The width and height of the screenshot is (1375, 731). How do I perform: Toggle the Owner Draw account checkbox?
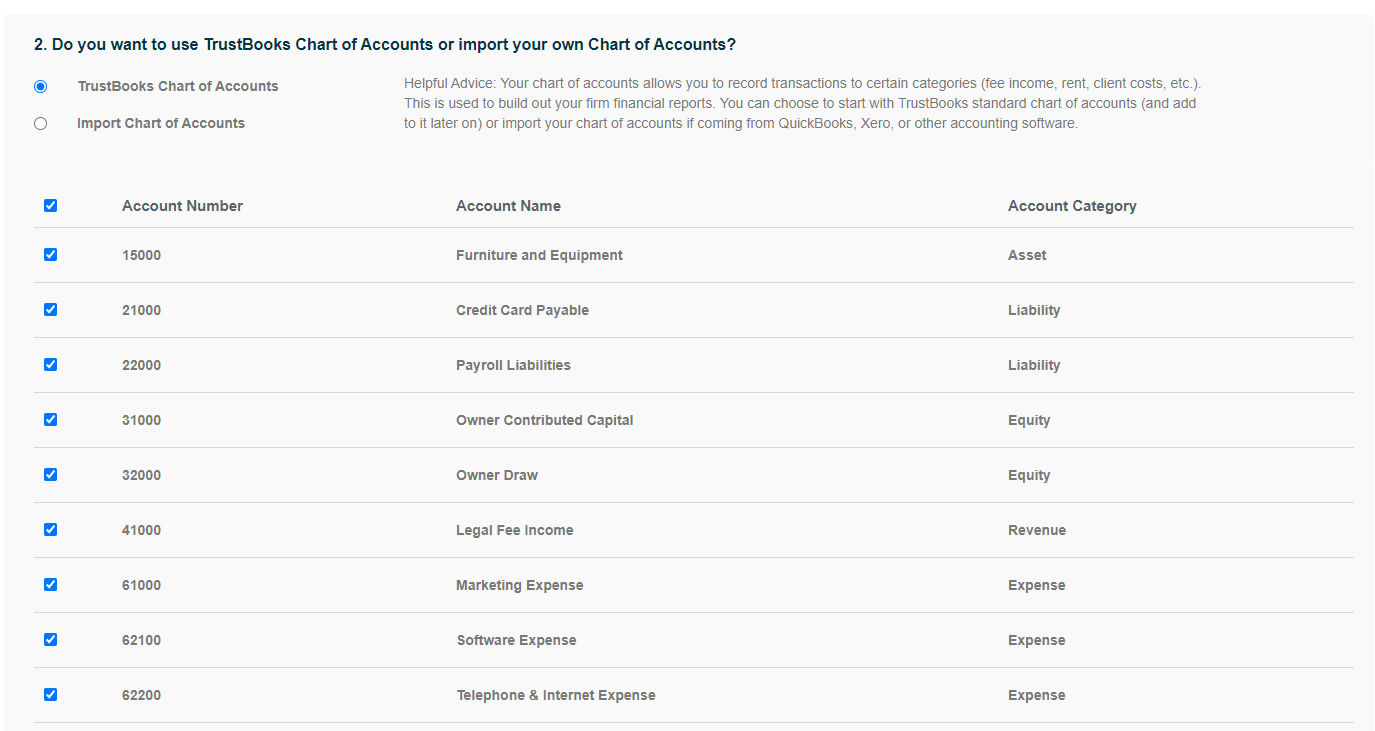pos(50,474)
